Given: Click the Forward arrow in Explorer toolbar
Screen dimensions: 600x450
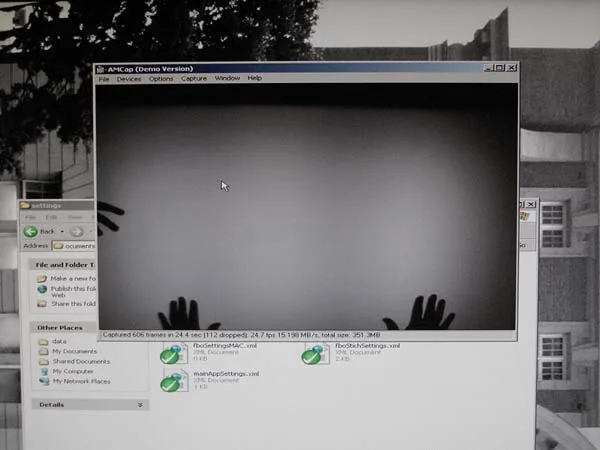Looking at the screenshot, I should [77, 231].
